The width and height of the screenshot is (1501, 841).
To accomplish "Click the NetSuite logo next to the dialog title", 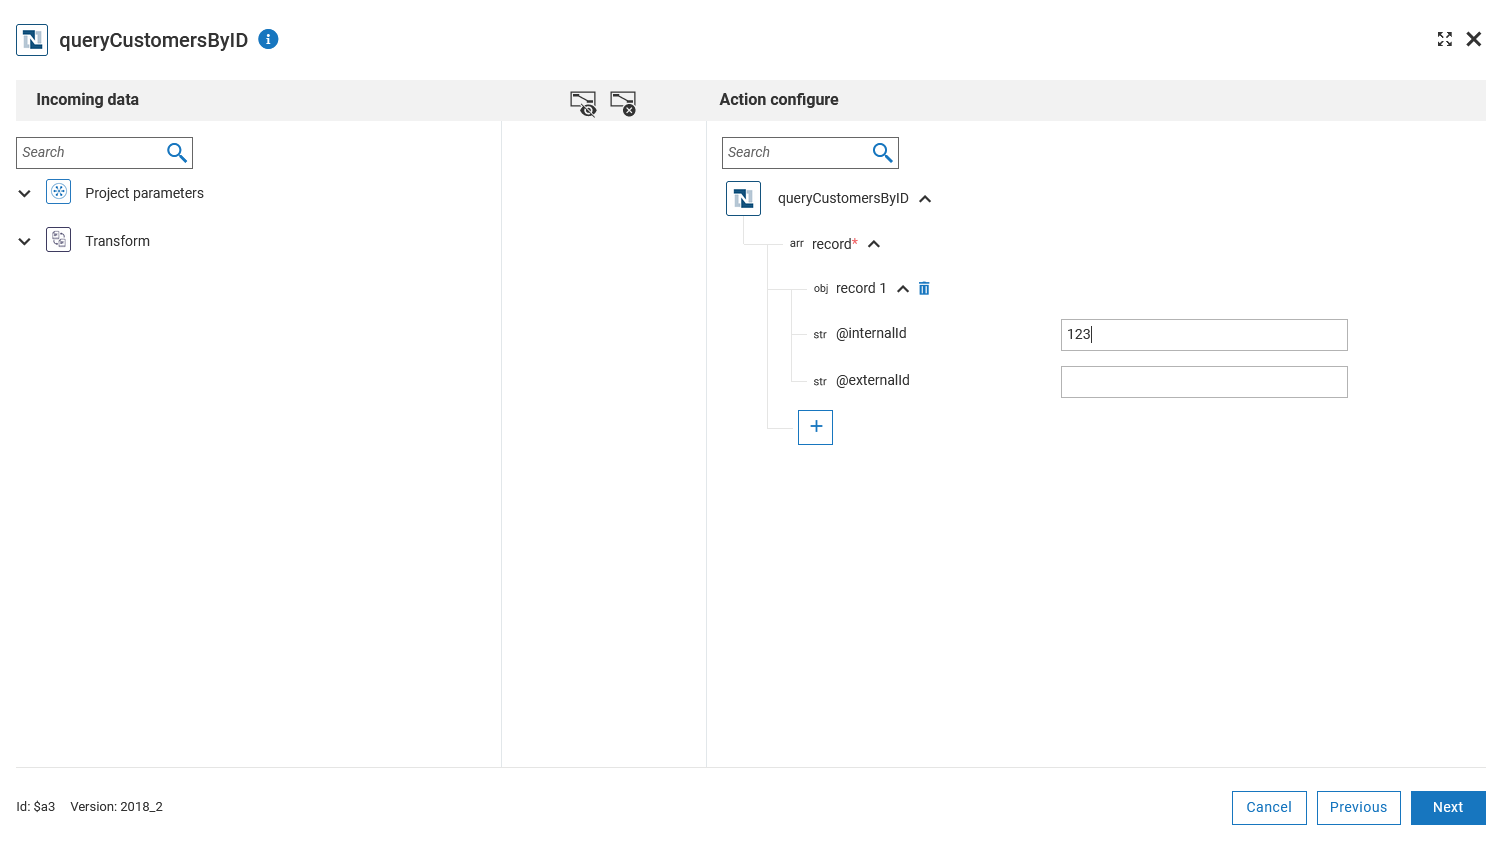I will coord(31,40).
